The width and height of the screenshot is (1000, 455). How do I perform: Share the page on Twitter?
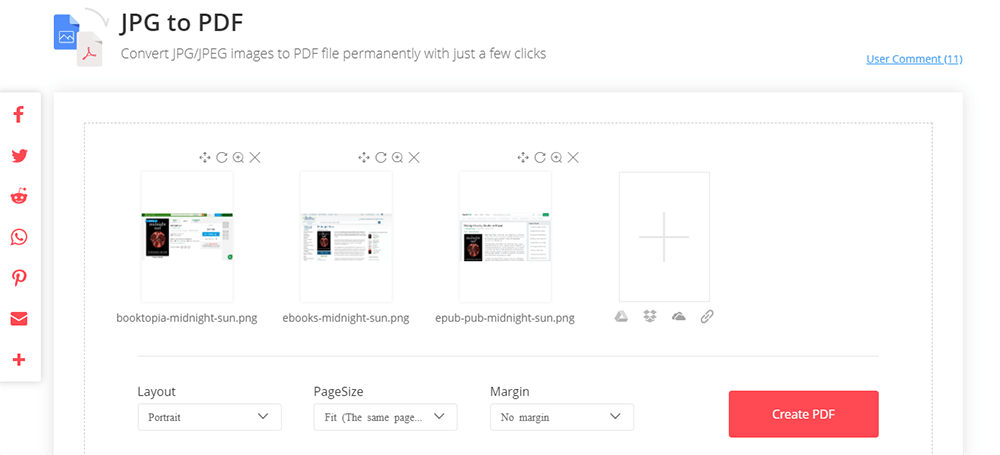click(18, 156)
